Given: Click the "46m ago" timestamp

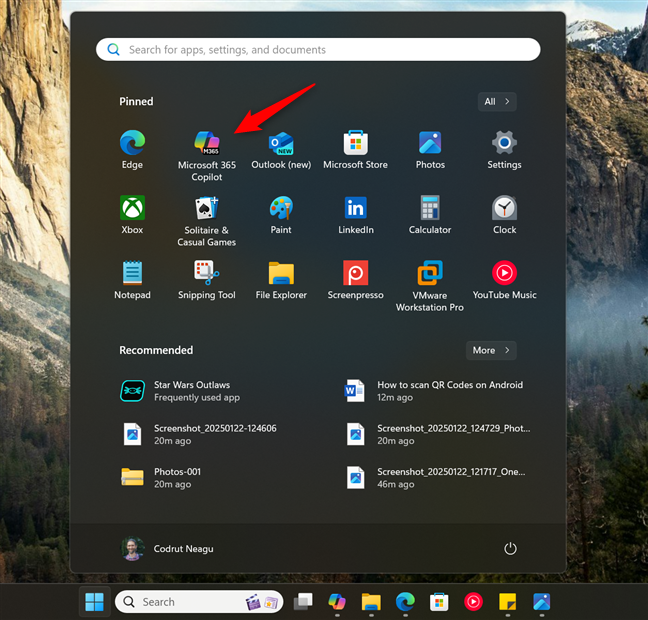Looking at the screenshot, I should pyautogui.click(x=396, y=484).
